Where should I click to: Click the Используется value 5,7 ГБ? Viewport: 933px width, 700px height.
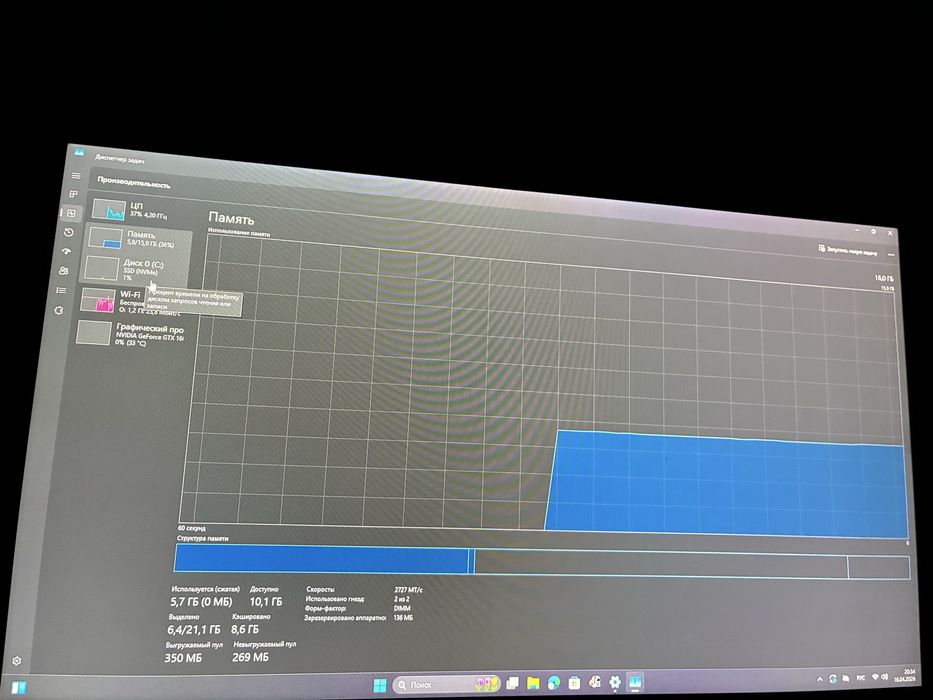pos(201,602)
